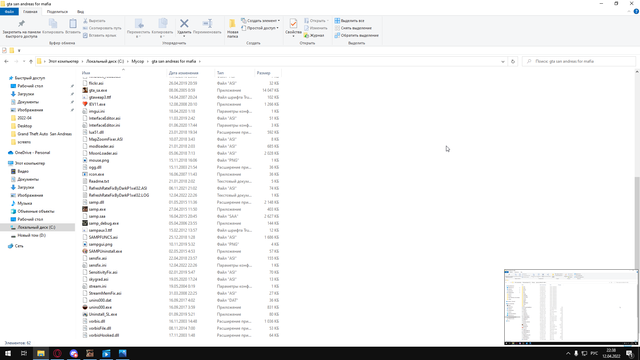Create a New folder (Новая папка)
The height and width of the screenshot is (360, 640).
tap(232, 28)
